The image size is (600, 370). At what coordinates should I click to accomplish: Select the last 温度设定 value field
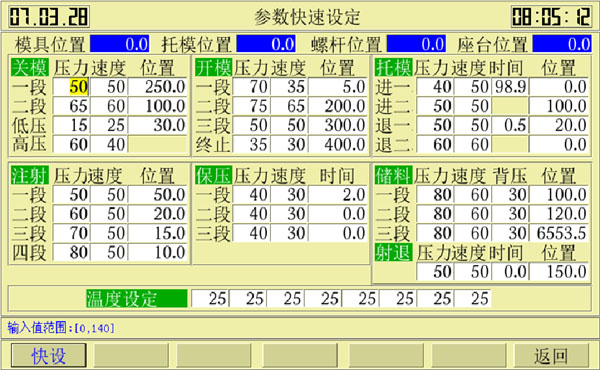(x=473, y=298)
